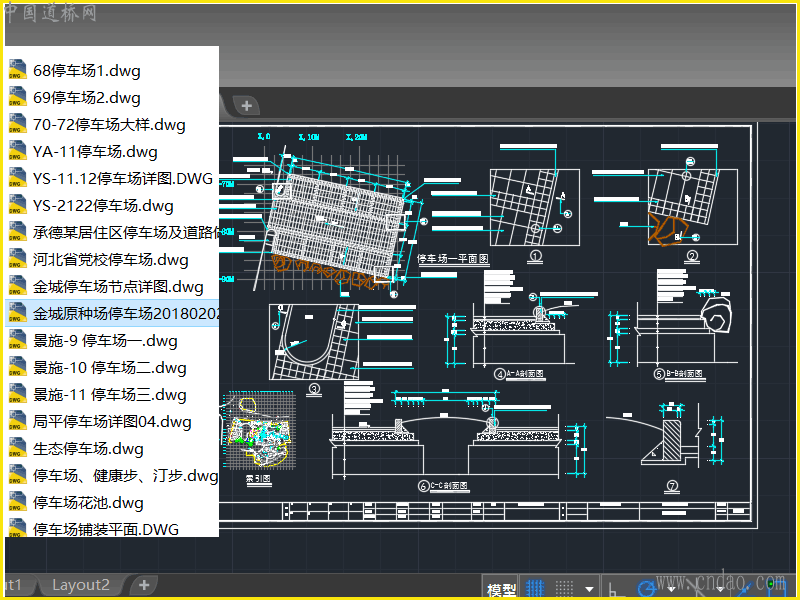Click the DWG icon beside 景施-9 停车场一.dwg
Screen dimensions: 800x600
pos(17,340)
